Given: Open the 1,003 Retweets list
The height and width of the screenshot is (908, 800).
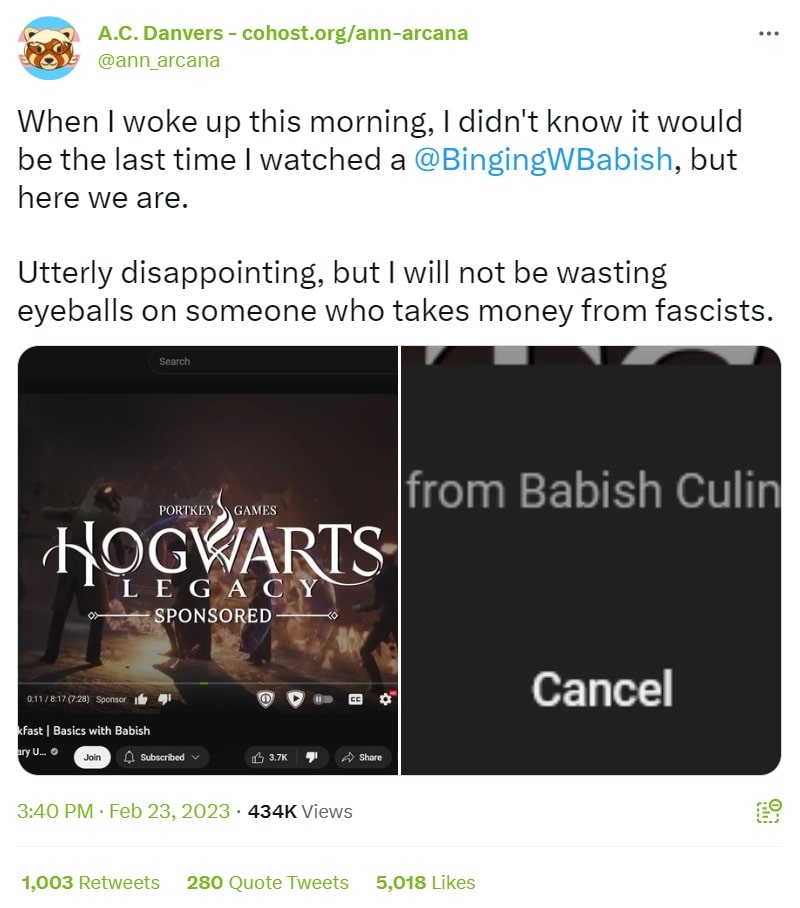Looking at the screenshot, I should coord(90,882).
